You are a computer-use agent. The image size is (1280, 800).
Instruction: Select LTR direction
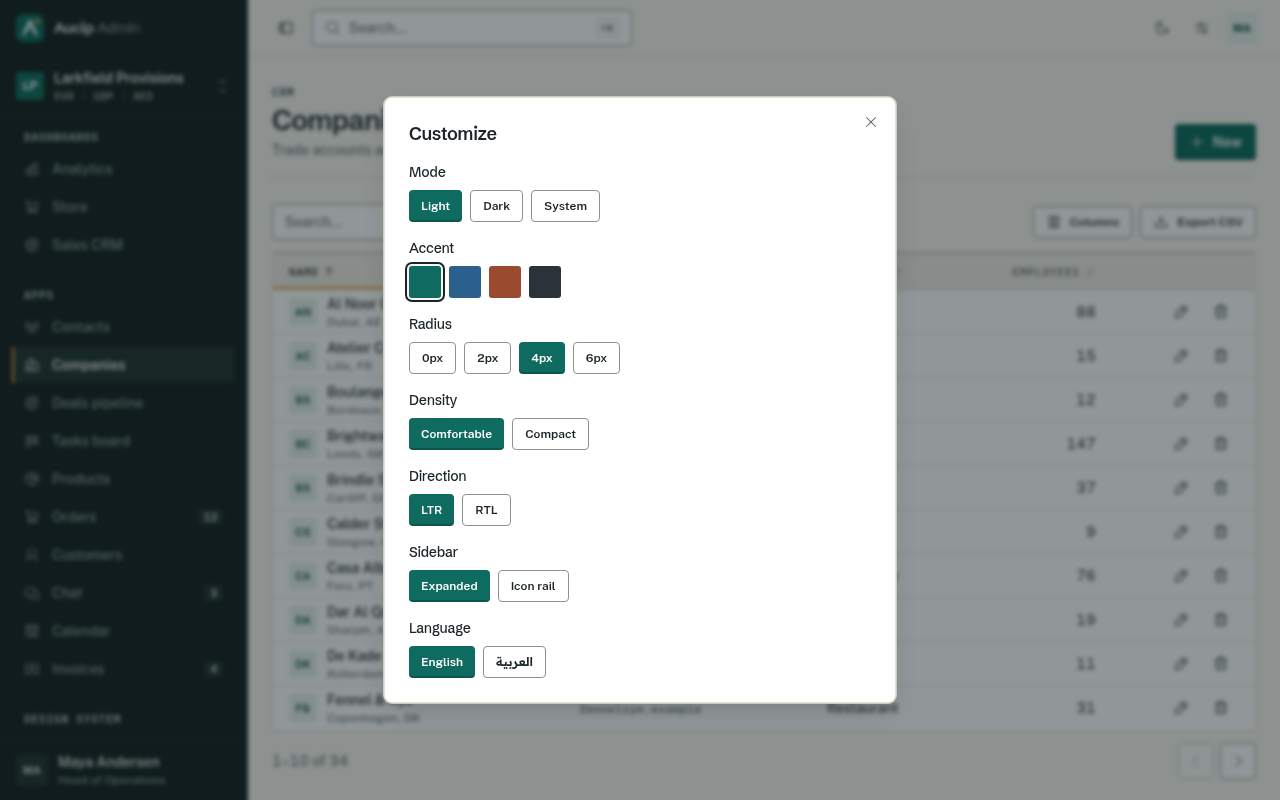tap(431, 510)
